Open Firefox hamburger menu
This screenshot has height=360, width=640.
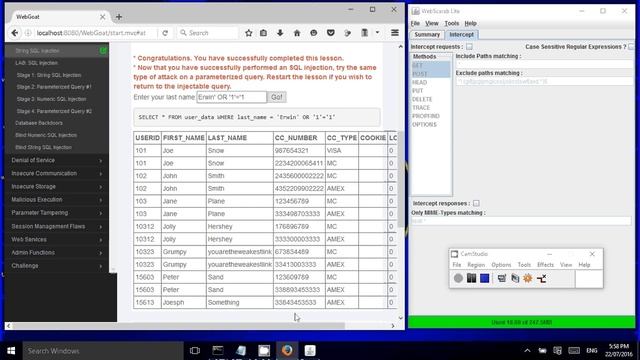point(395,33)
